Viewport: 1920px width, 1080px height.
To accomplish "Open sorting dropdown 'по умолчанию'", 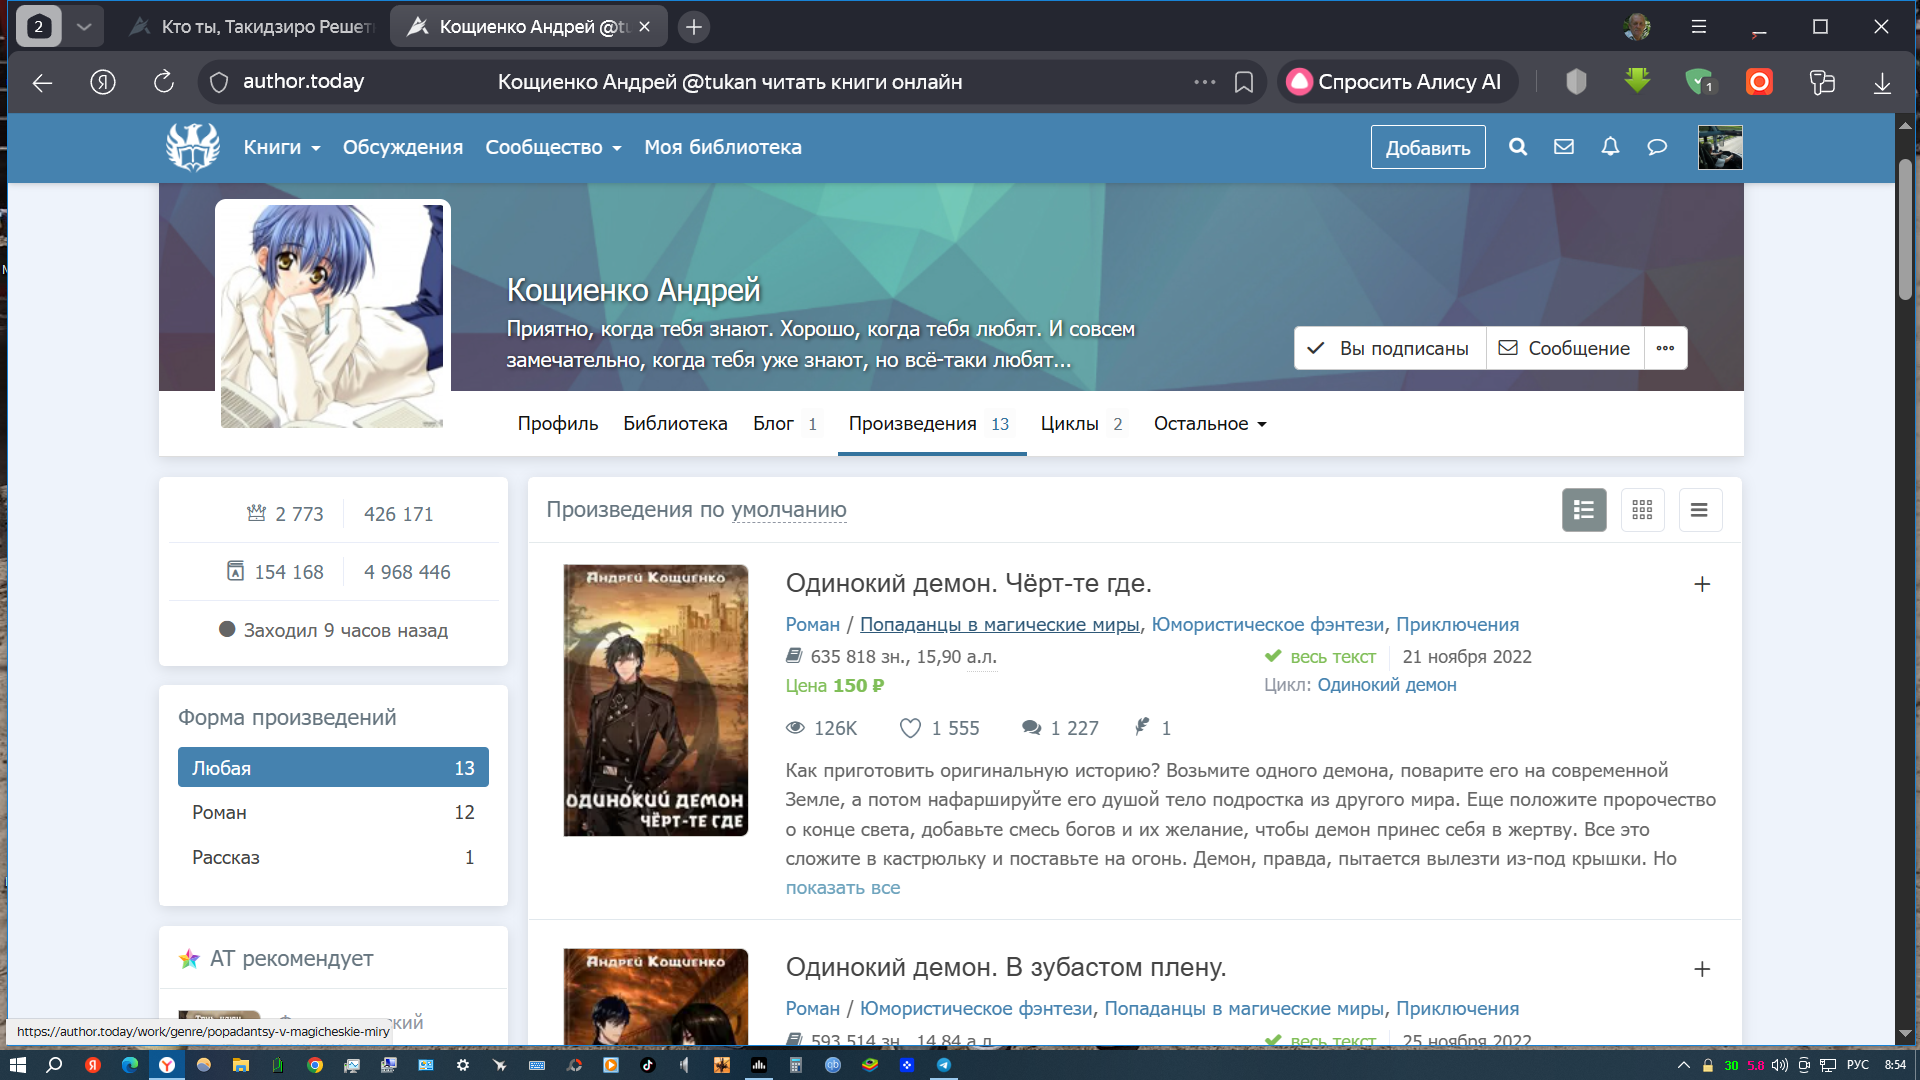I will (x=788, y=510).
